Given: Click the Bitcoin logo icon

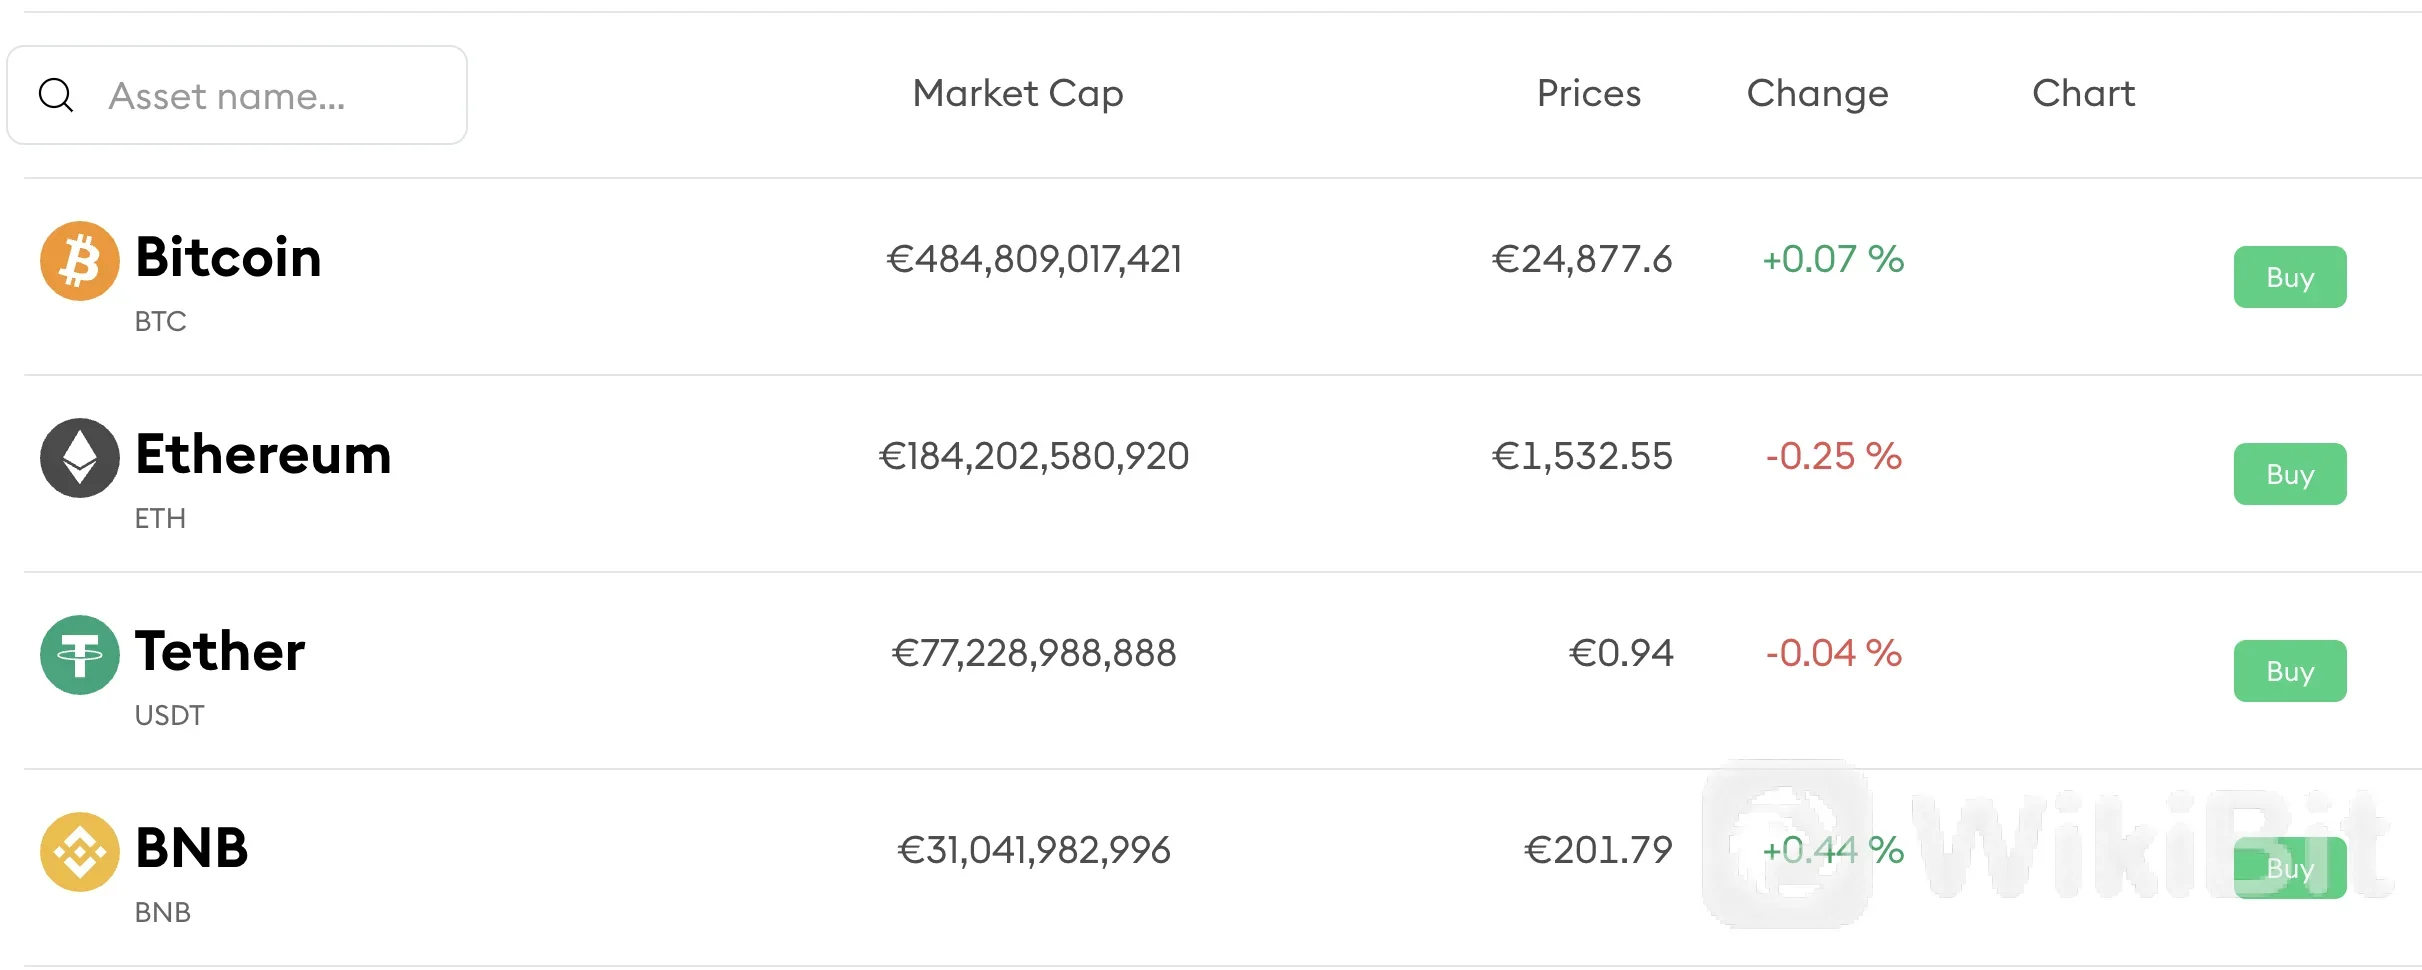Looking at the screenshot, I should (80, 261).
